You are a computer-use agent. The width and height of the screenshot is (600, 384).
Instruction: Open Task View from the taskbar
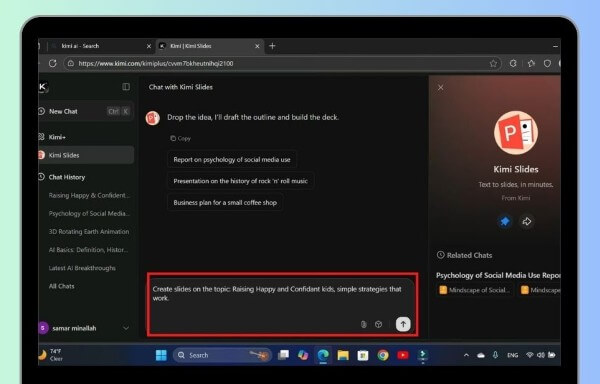(283, 355)
